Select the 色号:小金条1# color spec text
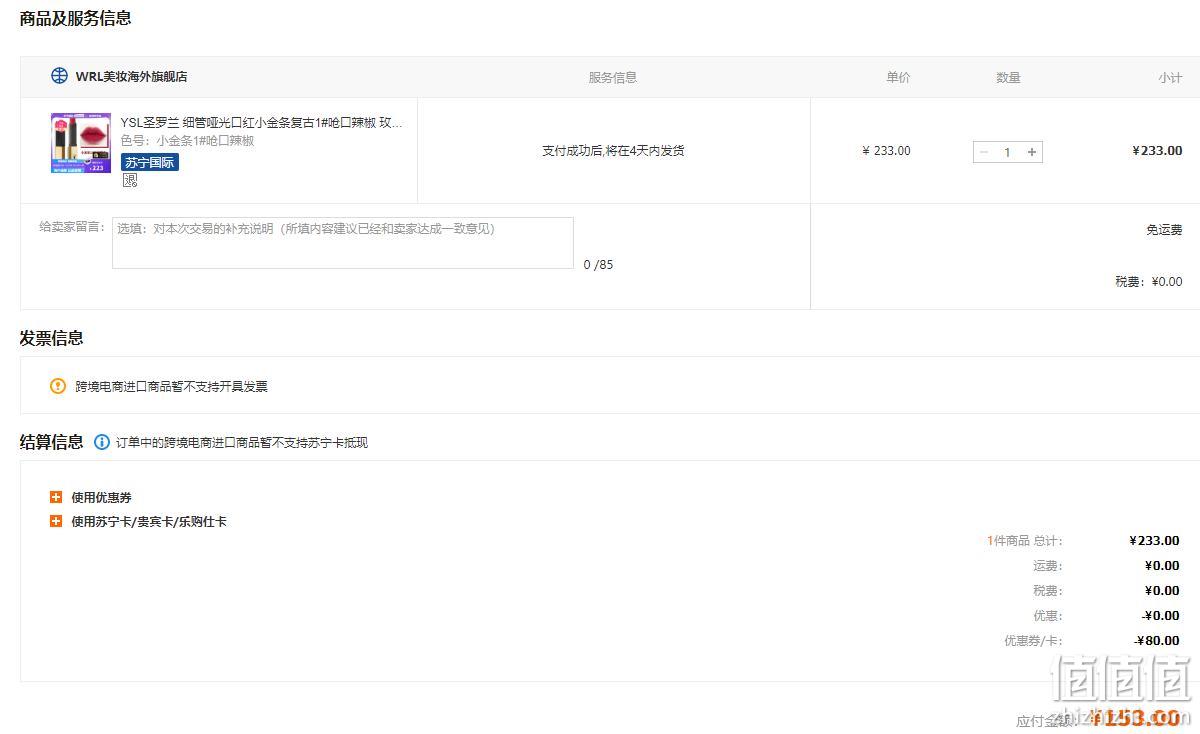Screen dimensions: 1200x734 [188, 141]
